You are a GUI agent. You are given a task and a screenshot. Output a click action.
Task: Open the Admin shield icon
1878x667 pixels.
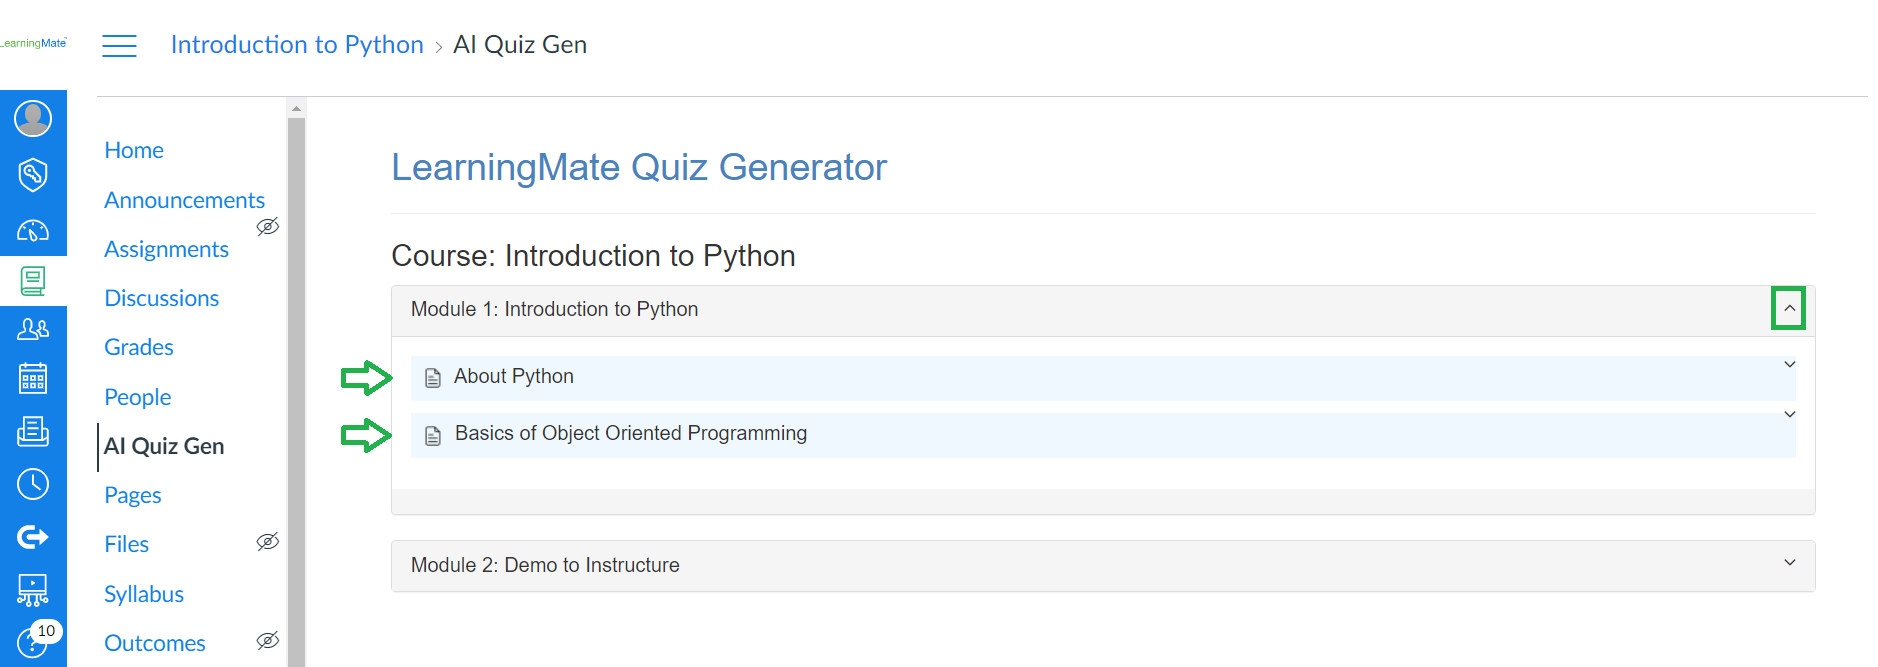[33, 174]
